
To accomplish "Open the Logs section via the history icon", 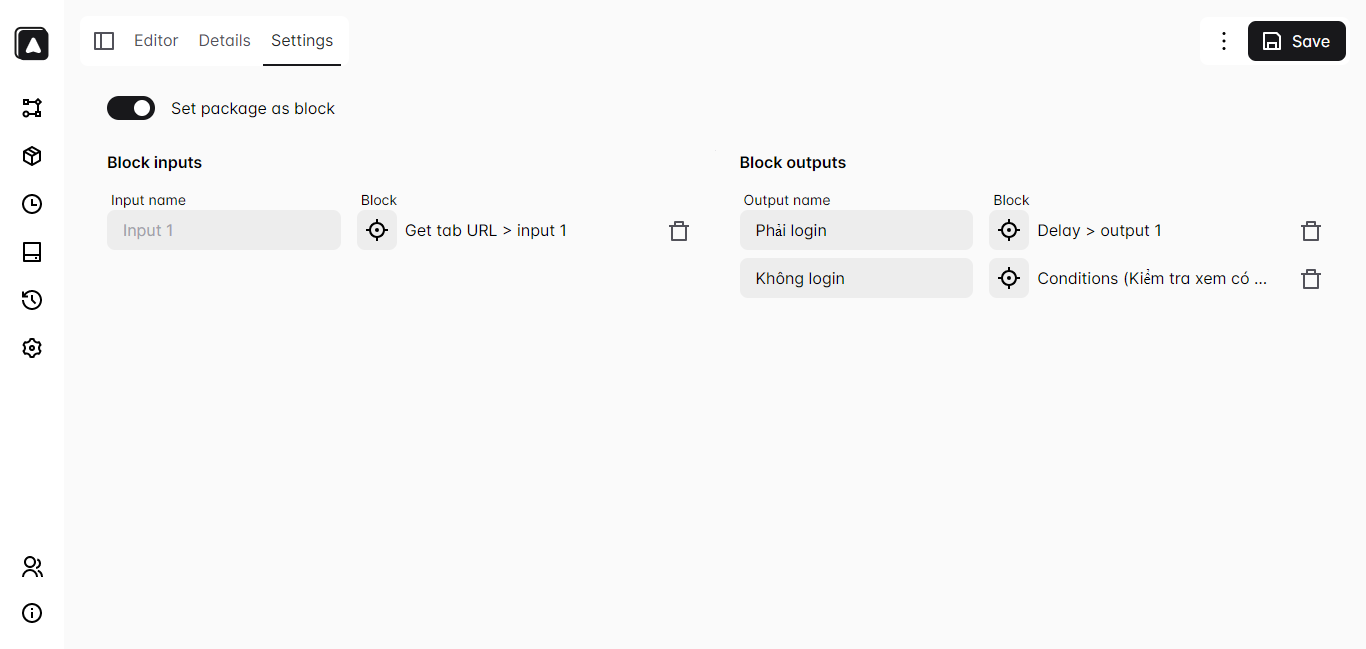I will coord(31,300).
